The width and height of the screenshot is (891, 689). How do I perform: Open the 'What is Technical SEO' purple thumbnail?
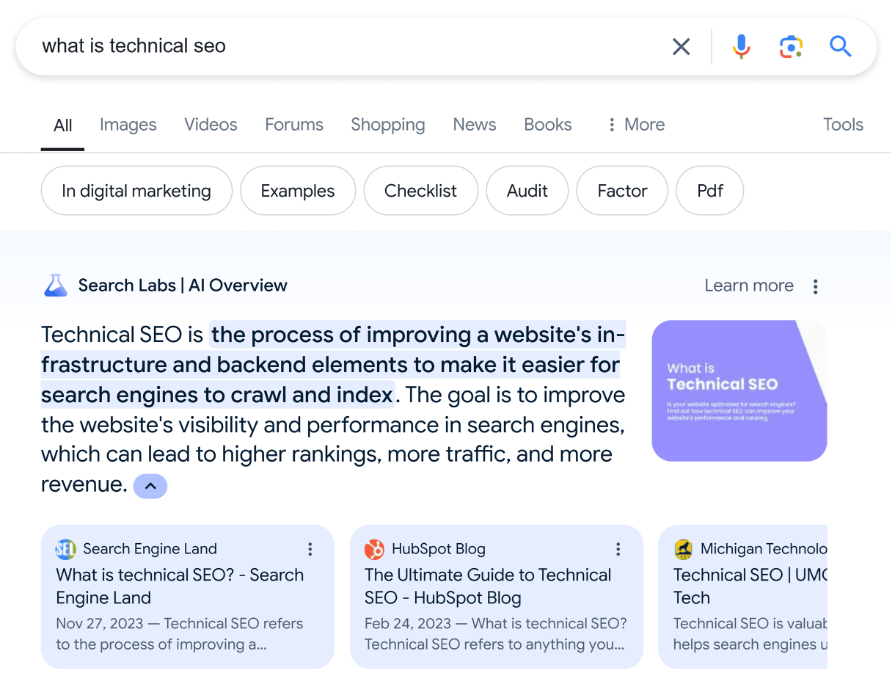point(739,391)
